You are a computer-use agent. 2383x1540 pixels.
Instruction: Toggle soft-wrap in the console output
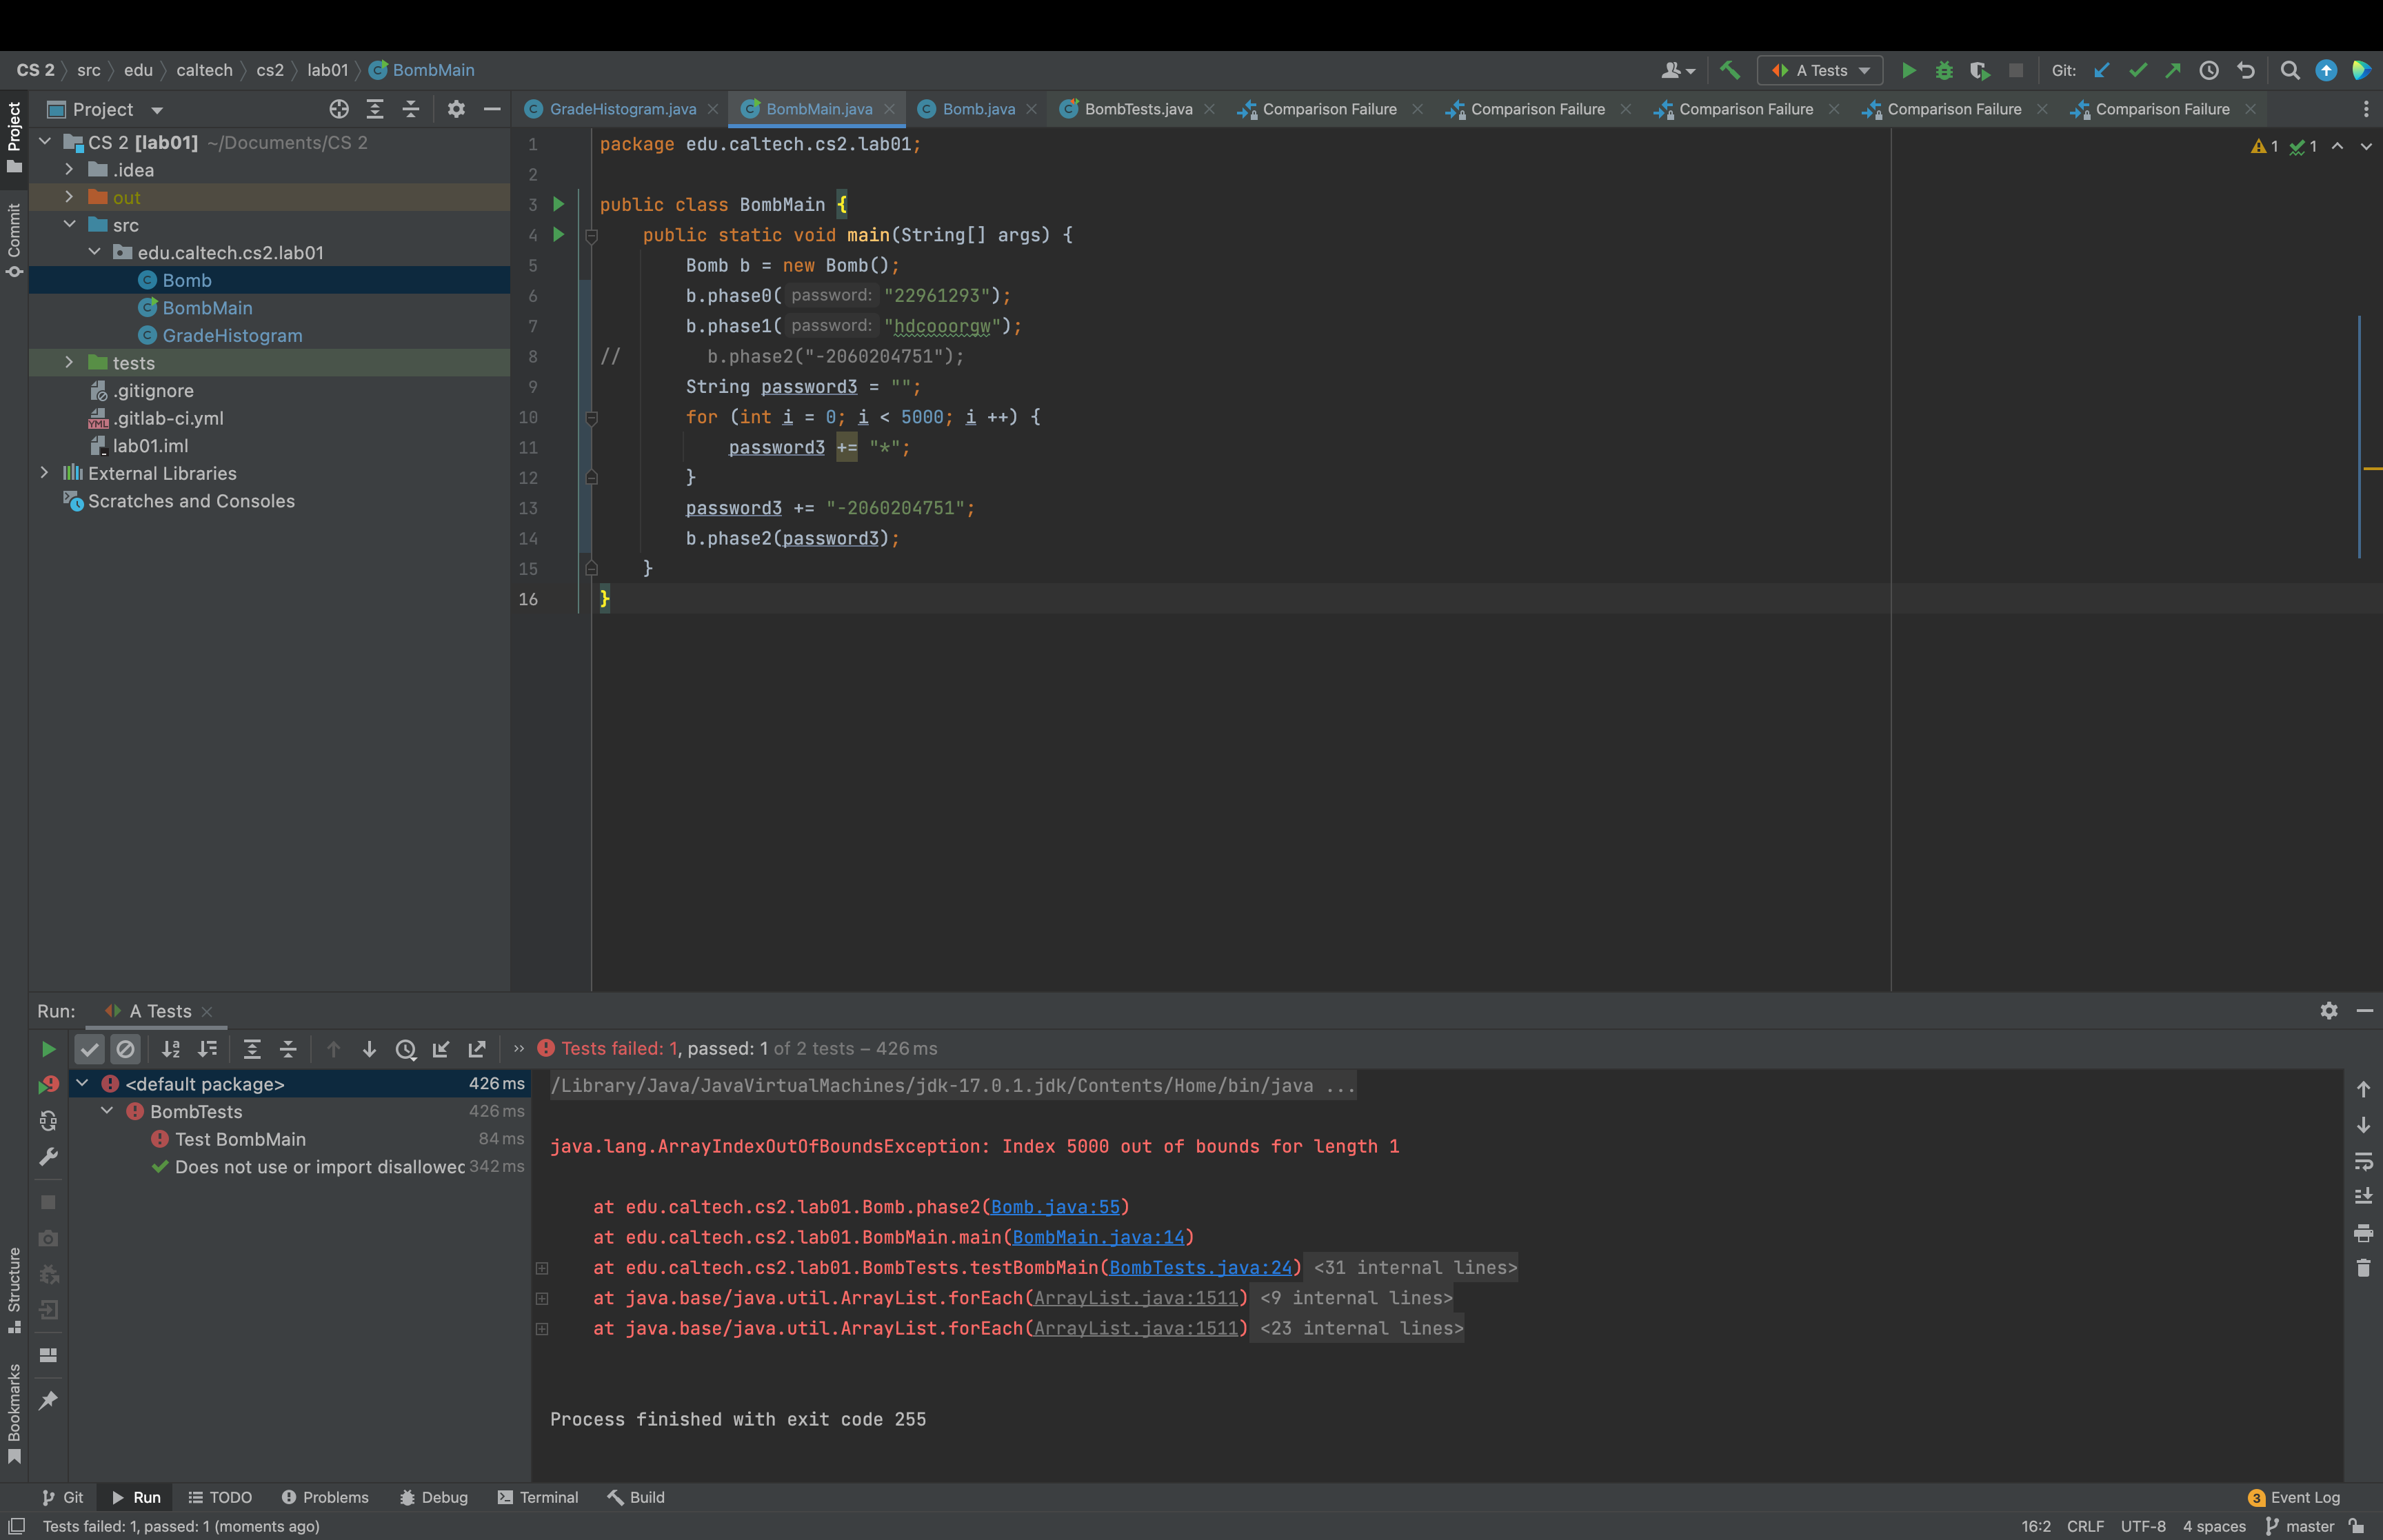[2363, 1161]
